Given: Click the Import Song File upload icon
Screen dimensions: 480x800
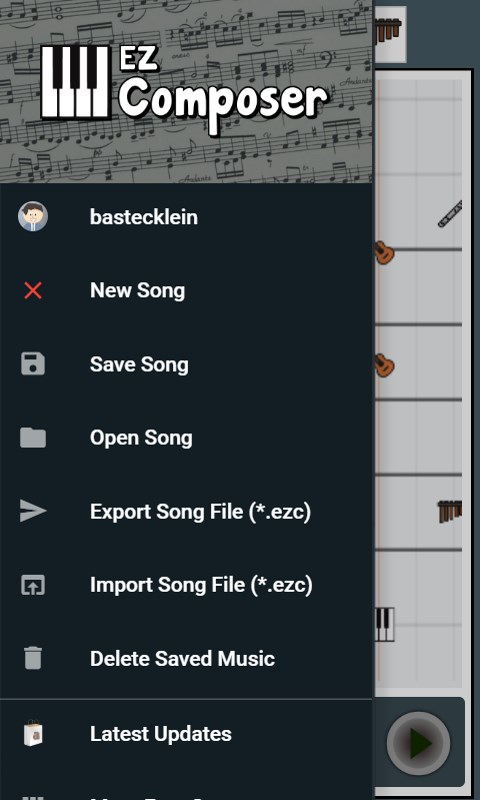Looking at the screenshot, I should tap(33, 585).
